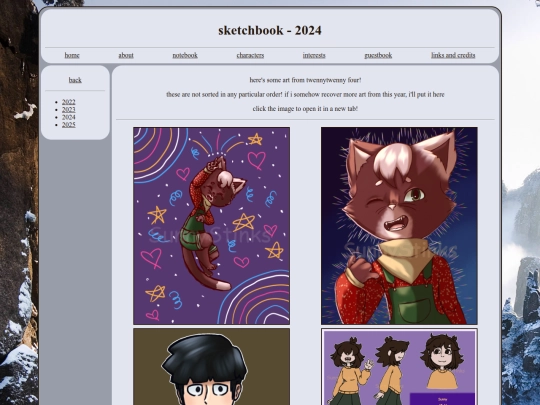The width and height of the screenshot is (540, 405).
Task: Open the interests page link
Action: pos(314,55)
